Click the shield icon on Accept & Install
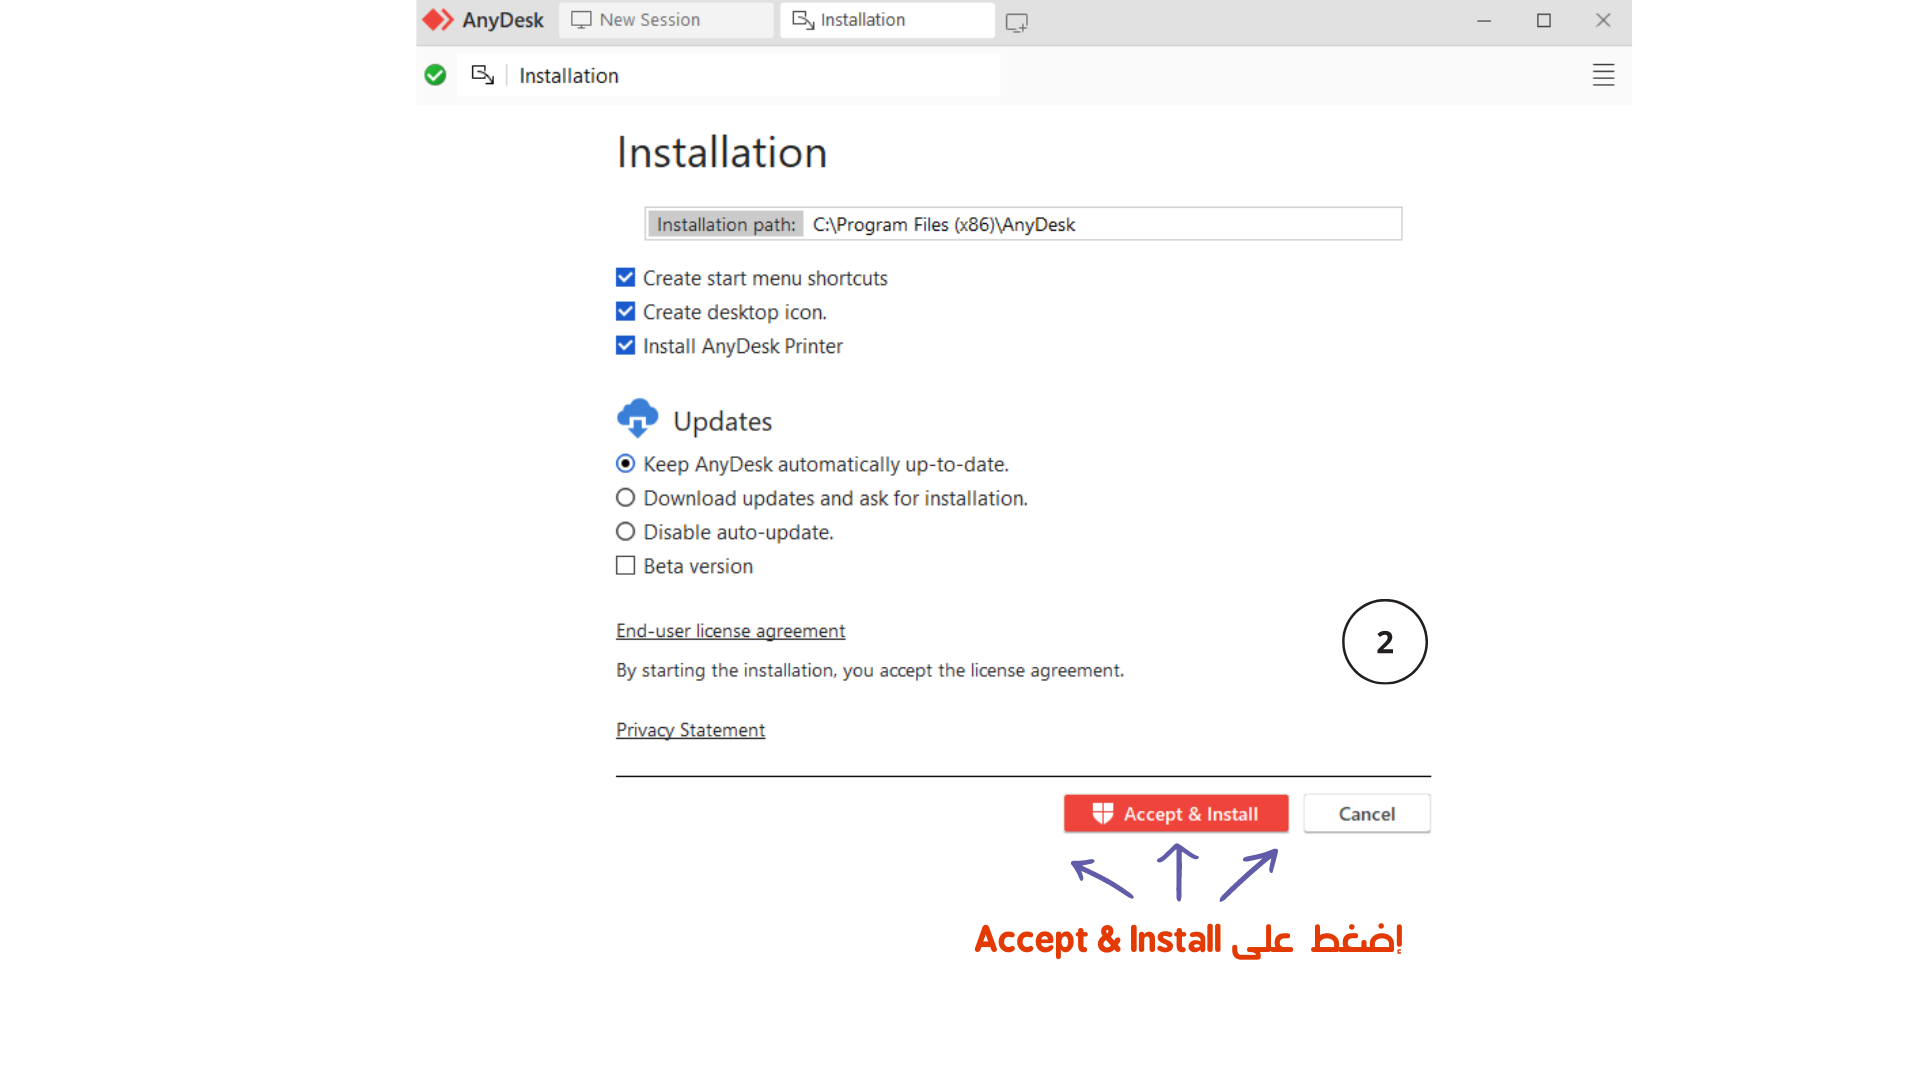 pyautogui.click(x=1103, y=814)
